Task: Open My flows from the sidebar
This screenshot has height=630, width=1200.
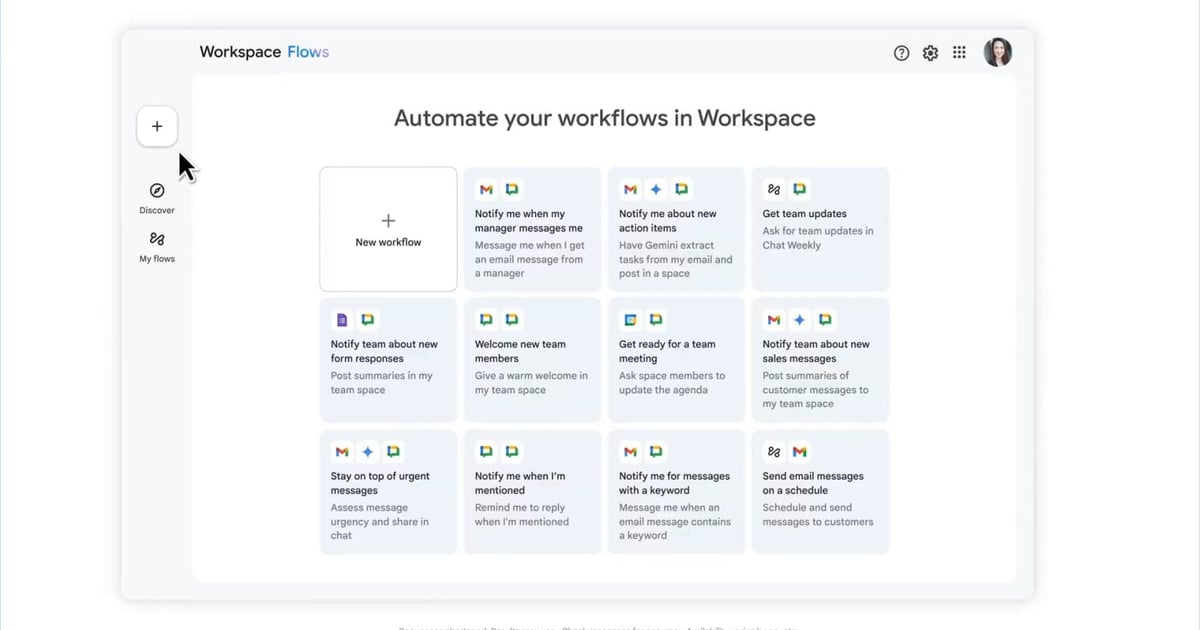Action: click(157, 247)
